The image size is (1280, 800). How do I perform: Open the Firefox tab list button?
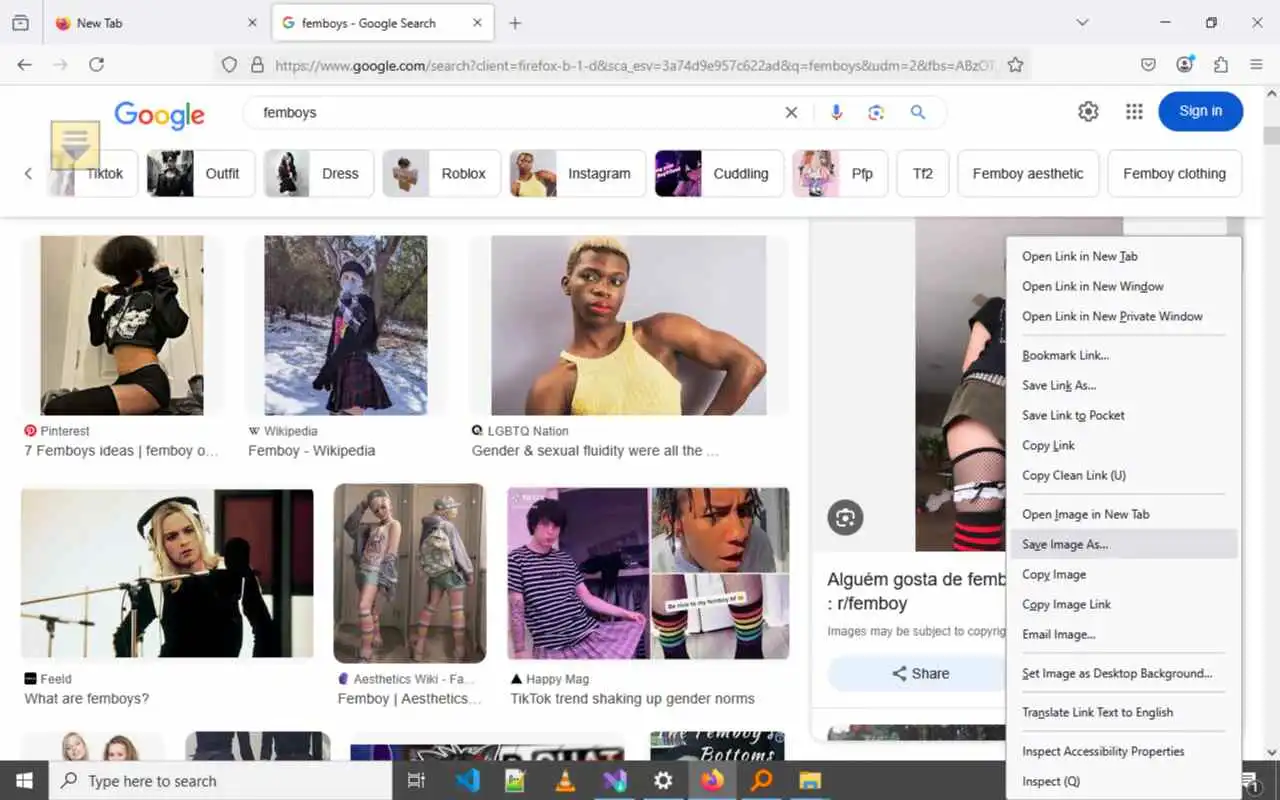point(20,23)
